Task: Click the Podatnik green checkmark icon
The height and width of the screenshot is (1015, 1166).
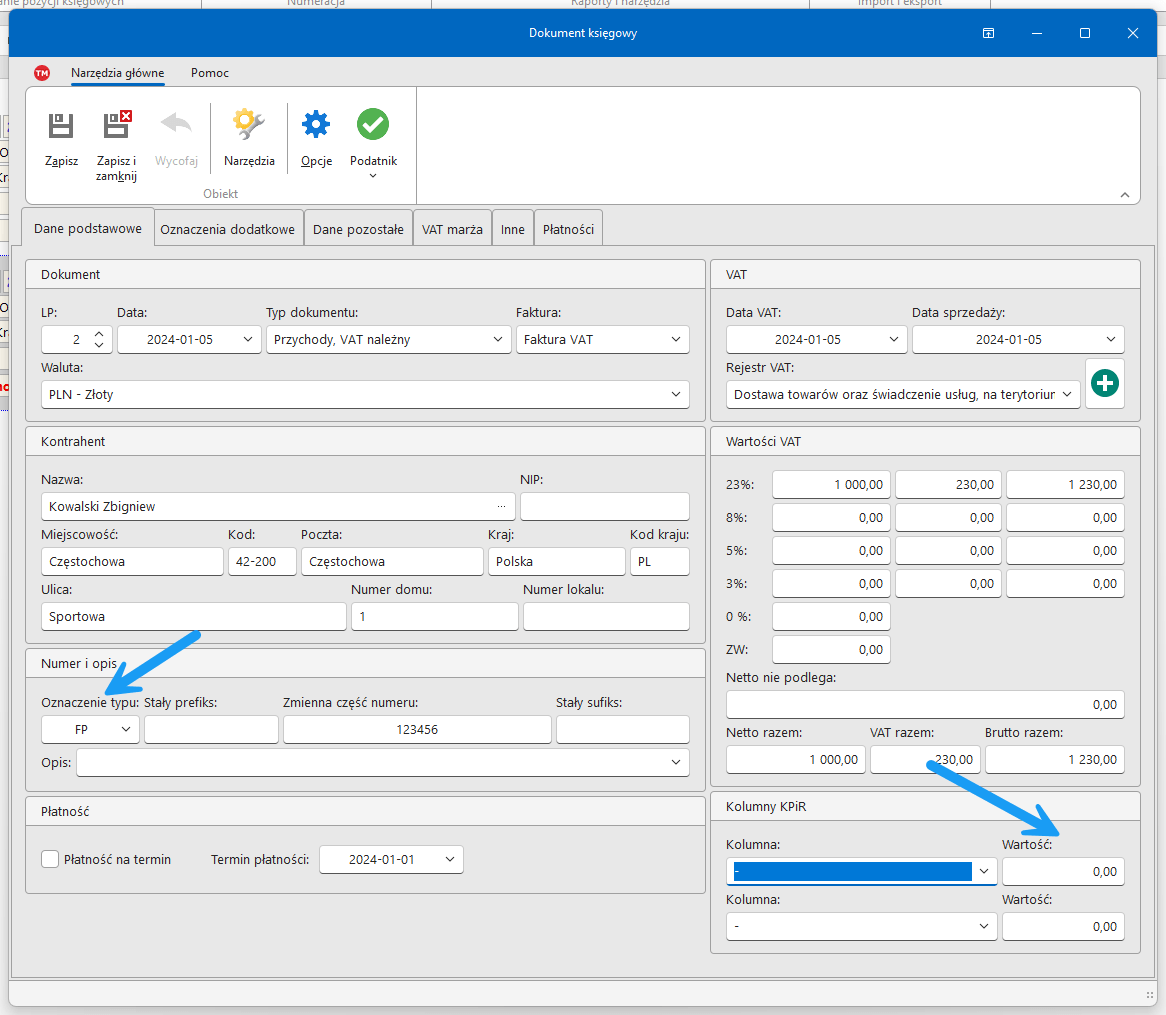Action: [x=373, y=126]
